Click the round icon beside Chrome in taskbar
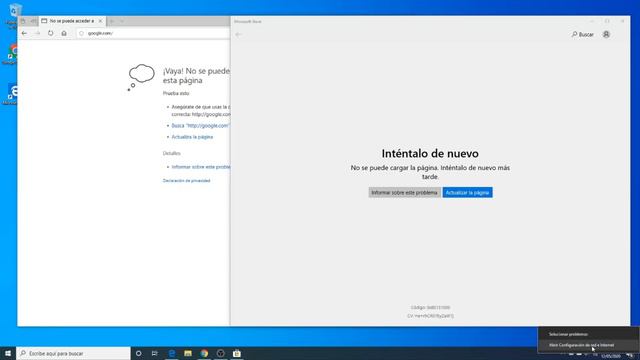The image size is (640, 360). tap(220, 353)
